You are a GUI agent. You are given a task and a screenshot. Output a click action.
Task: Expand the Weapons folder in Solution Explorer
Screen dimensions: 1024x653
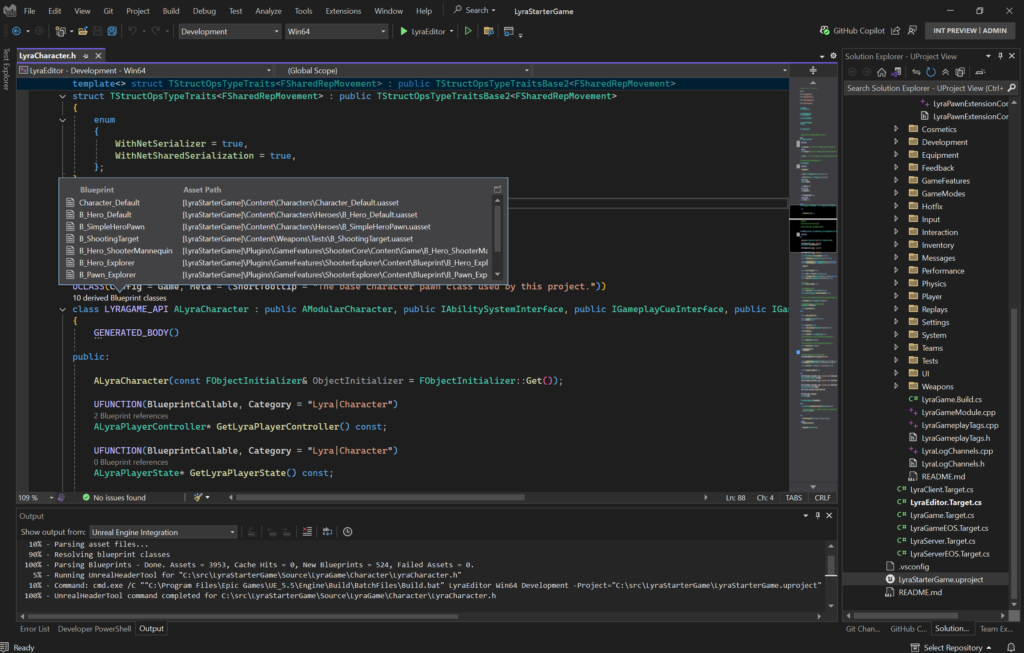tap(897, 385)
